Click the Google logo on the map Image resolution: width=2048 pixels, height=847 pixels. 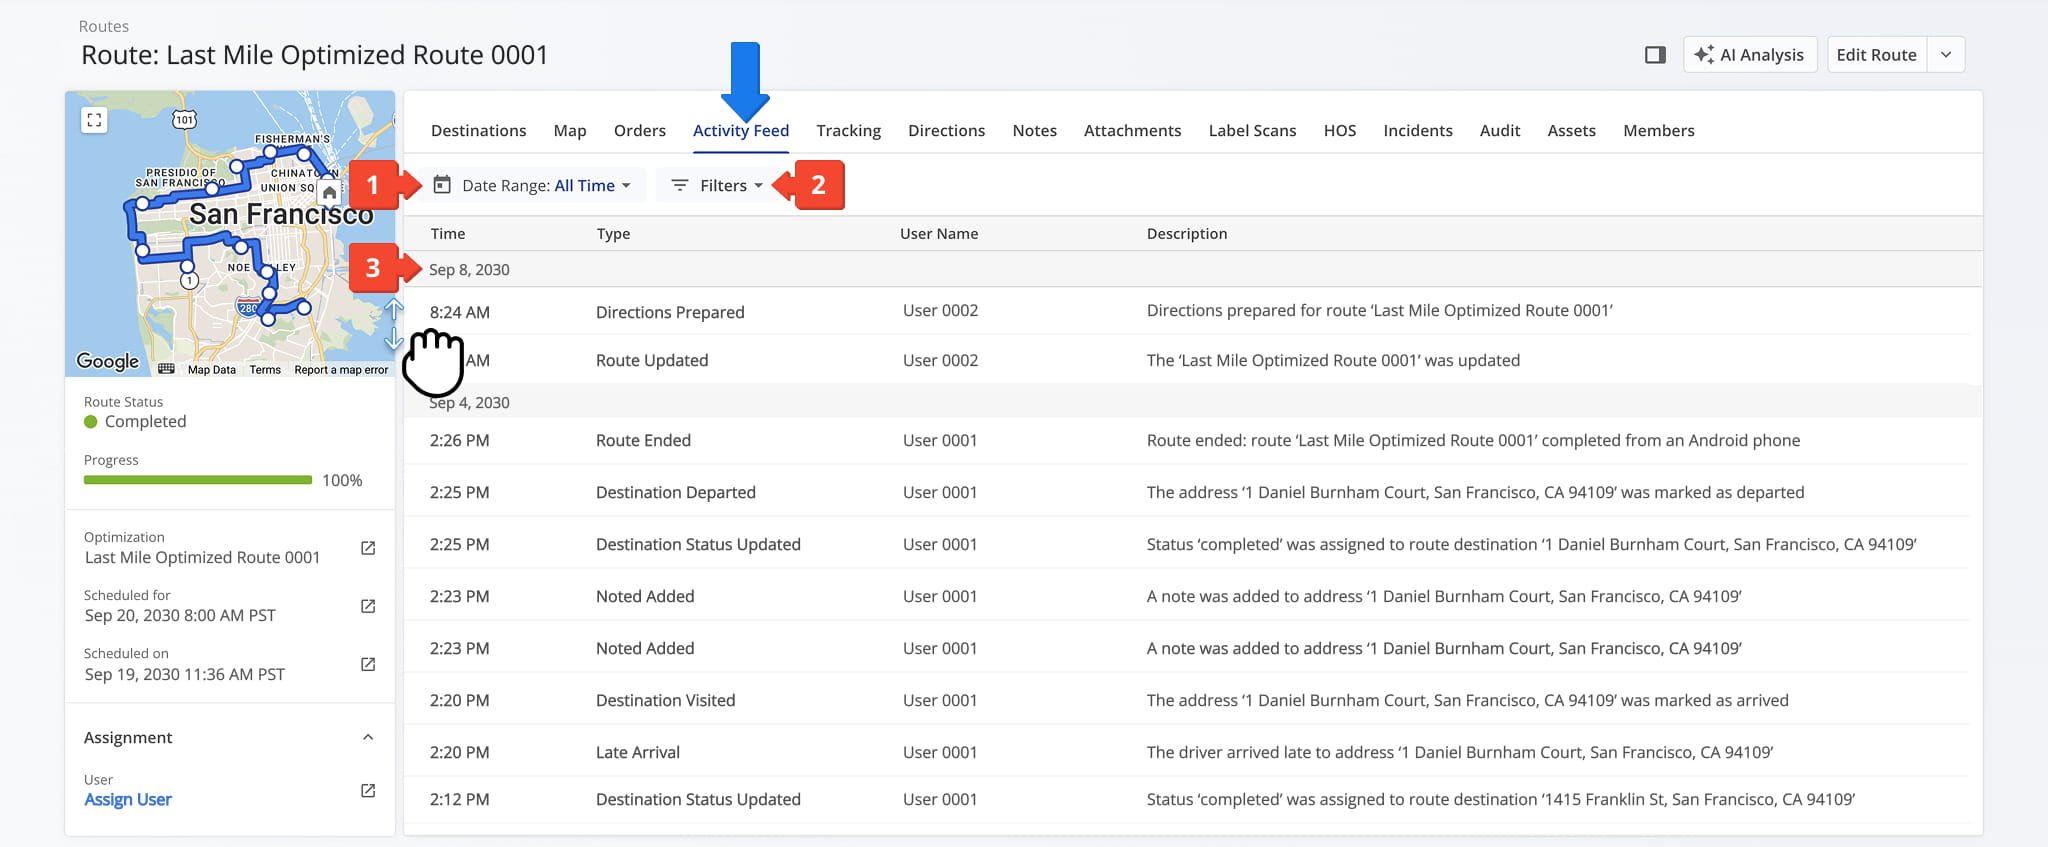[108, 361]
